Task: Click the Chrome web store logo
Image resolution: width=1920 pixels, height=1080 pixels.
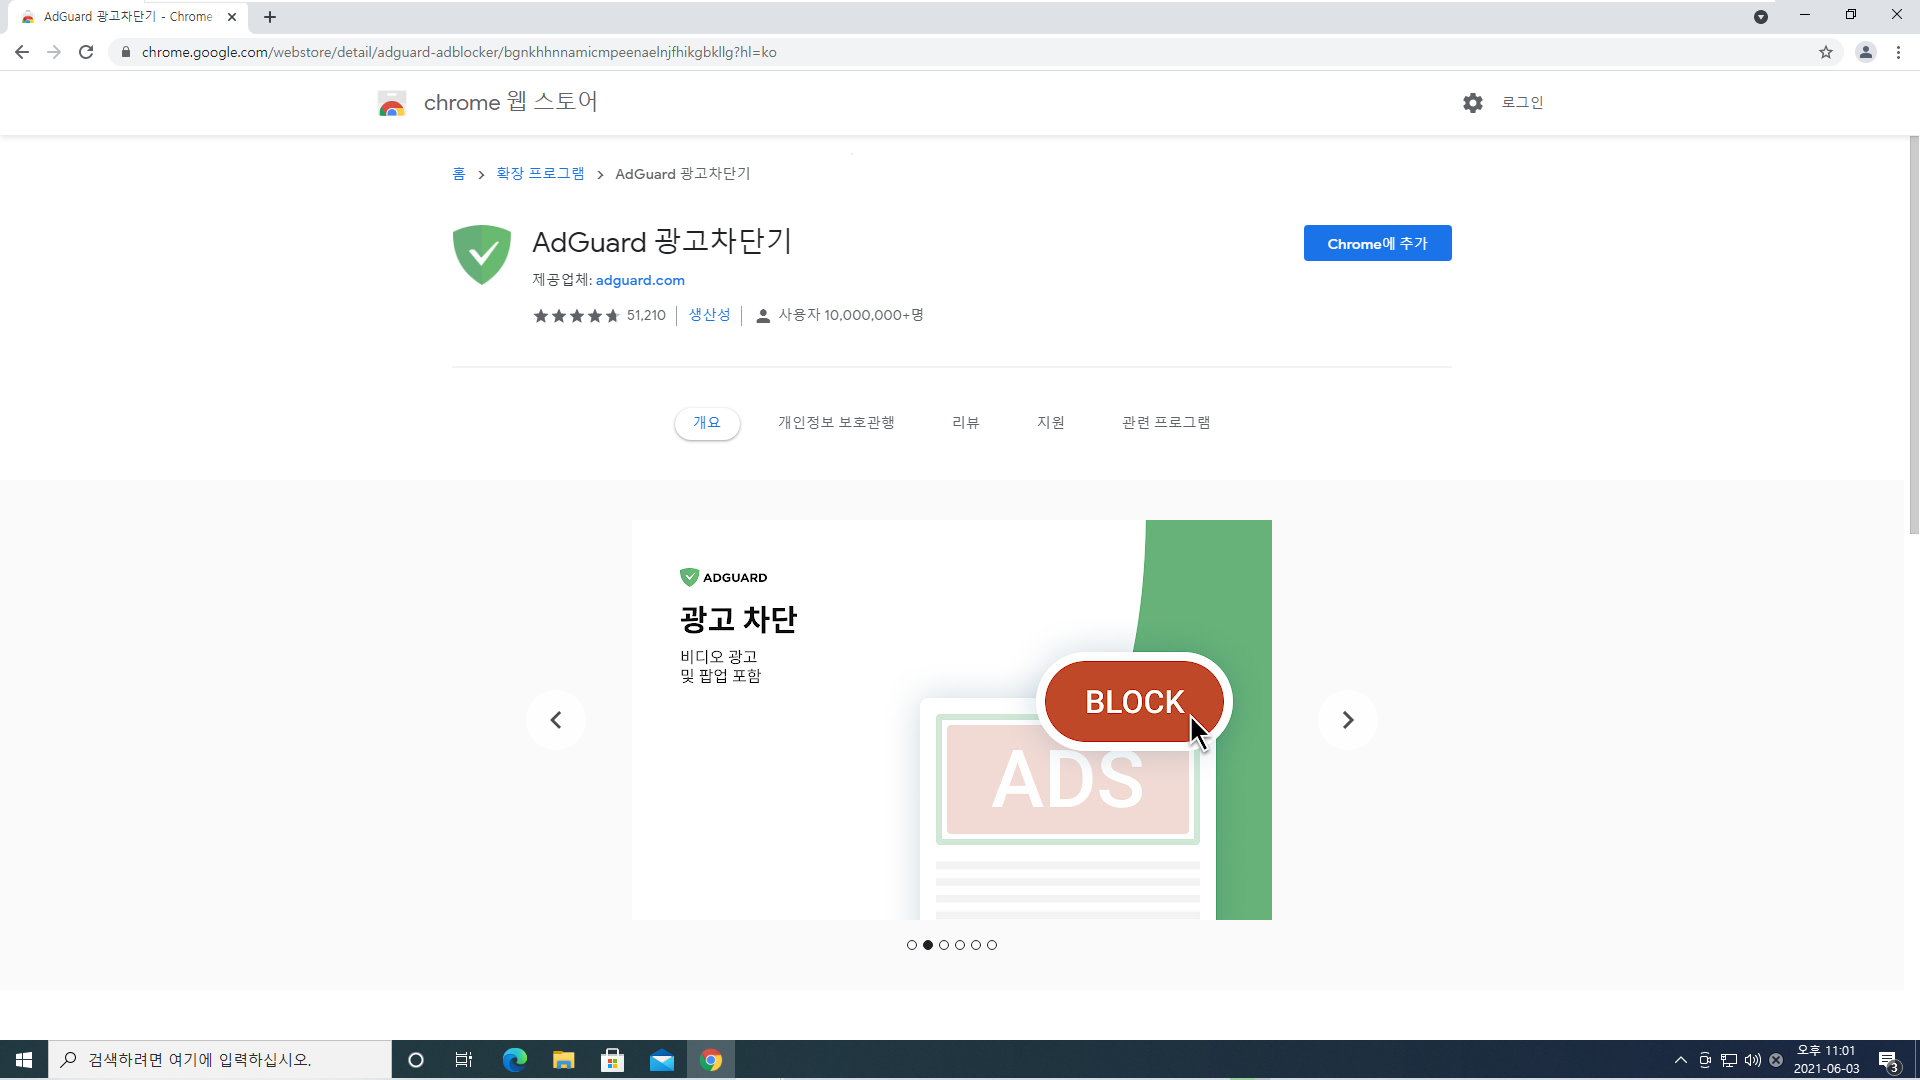Action: click(x=392, y=103)
